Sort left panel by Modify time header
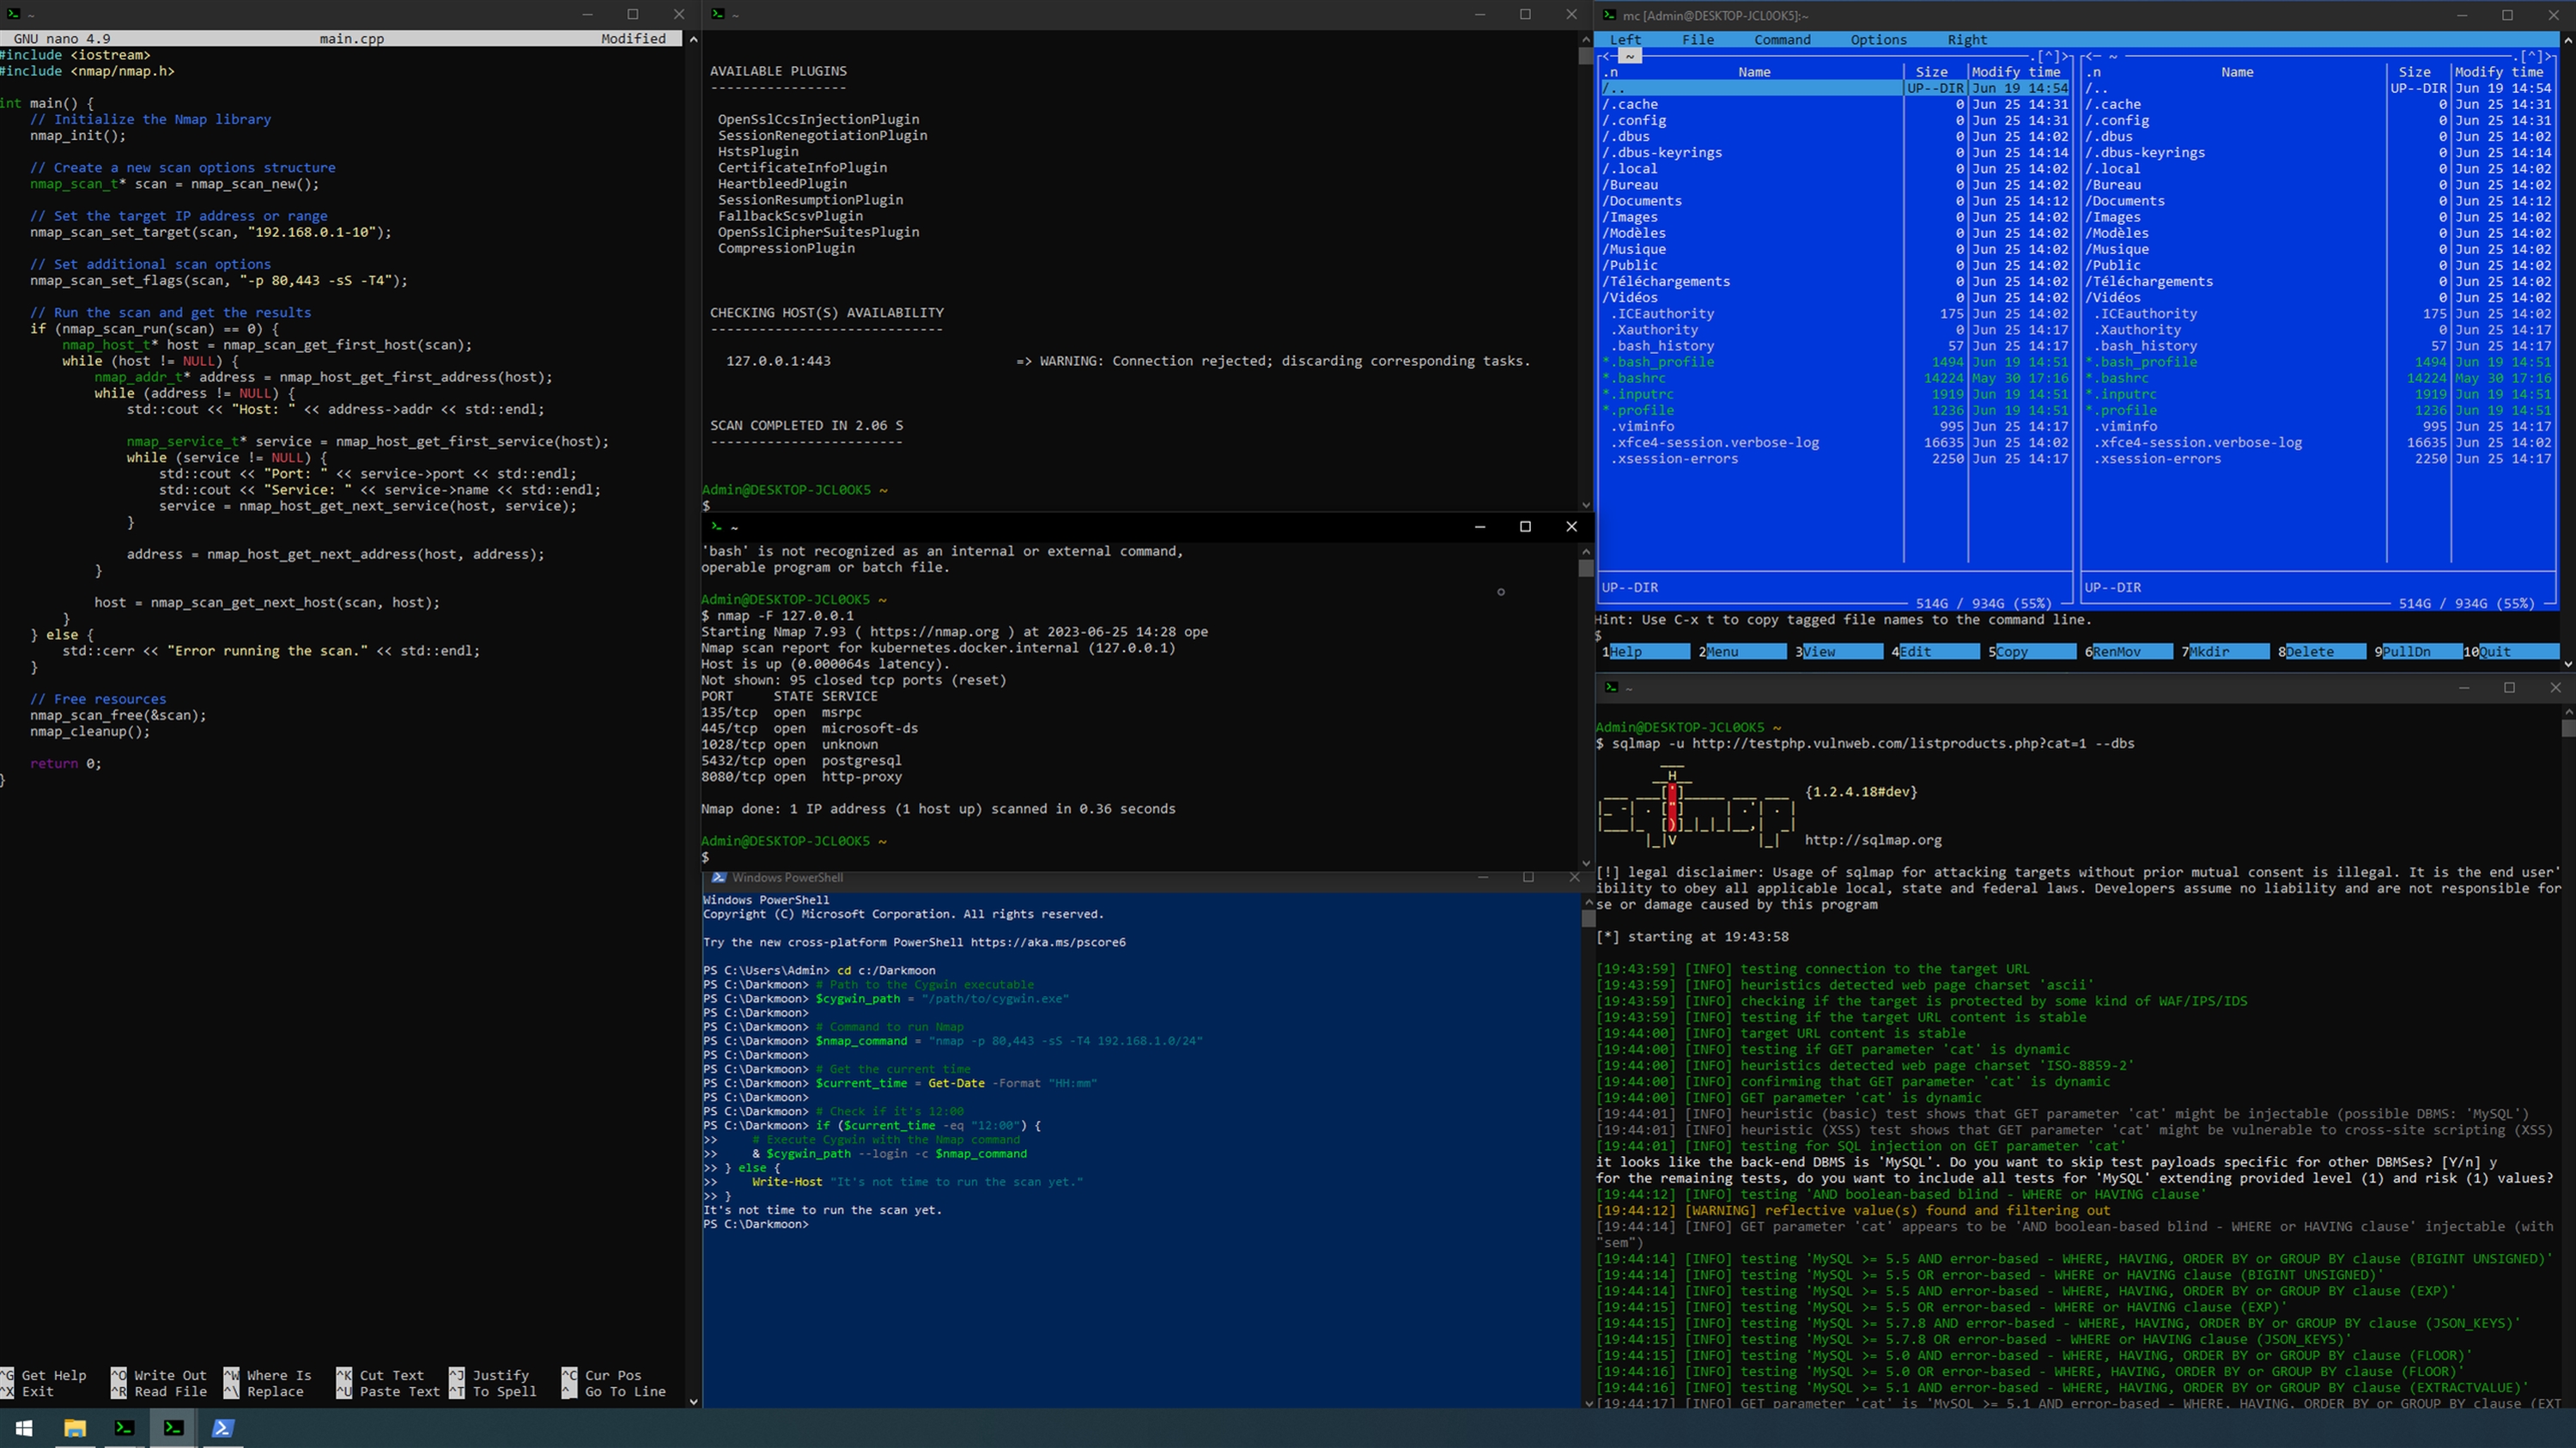 click(2017, 72)
